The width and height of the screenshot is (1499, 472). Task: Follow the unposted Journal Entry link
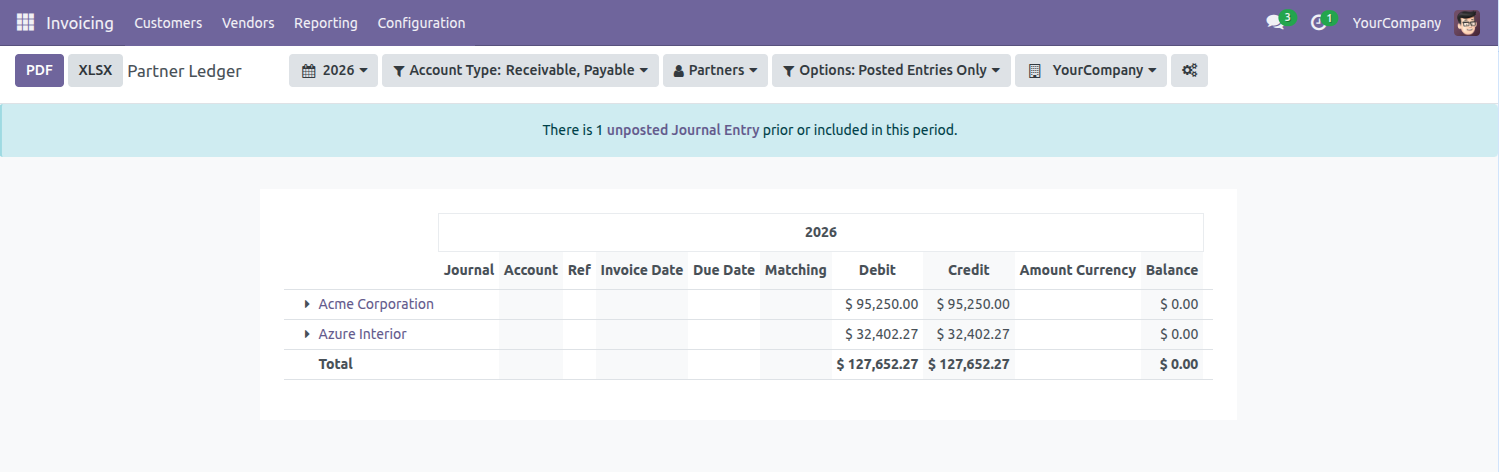683,130
